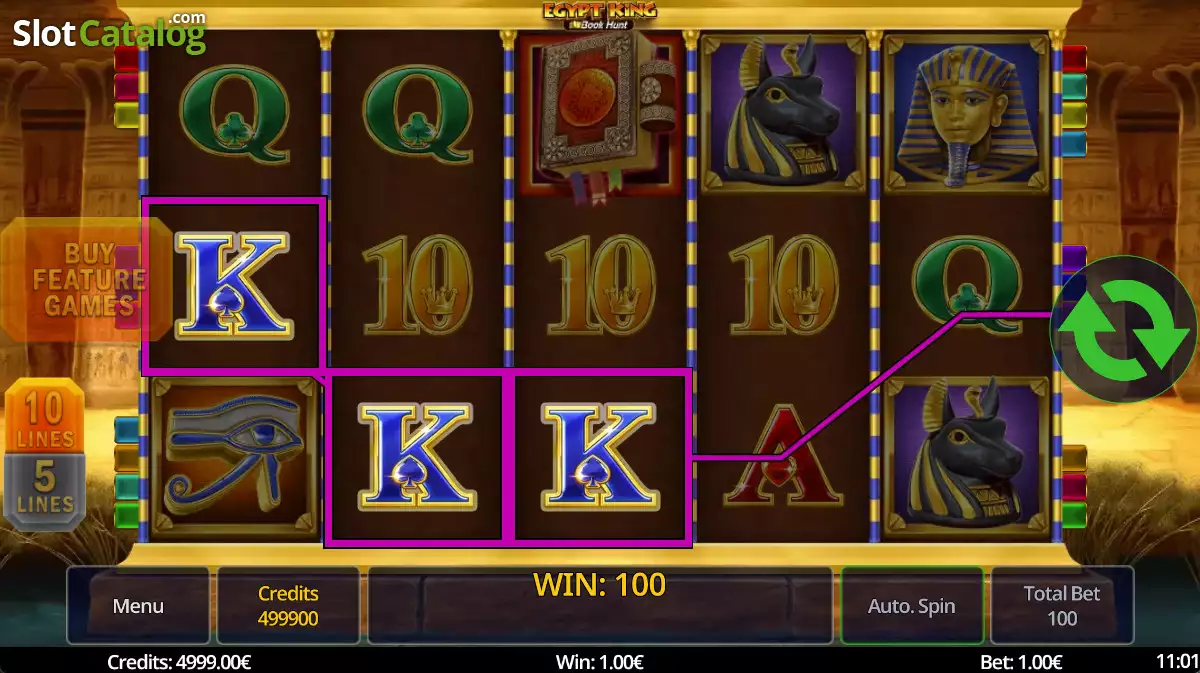Click the yellow payline marker at top left
The height and width of the screenshot is (673, 1200).
(127, 116)
